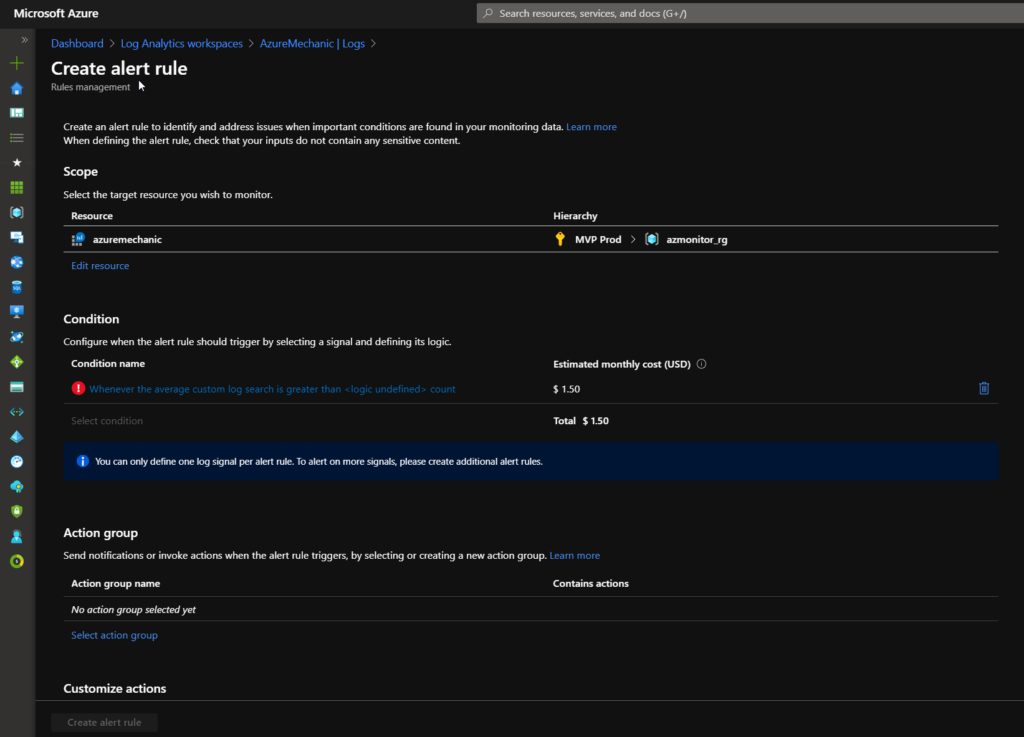Navigate to Dashboard breadcrumb
Screen dimensions: 1024x737
pos(77,44)
